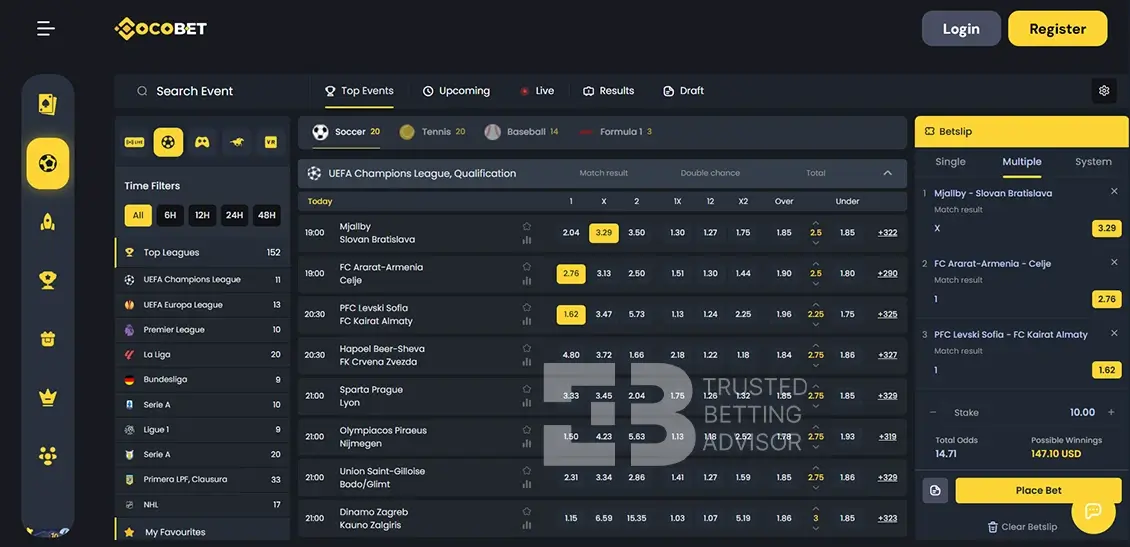Select the Live sports filter icon
Image resolution: width=1130 pixels, height=547 pixels.
coord(135,142)
